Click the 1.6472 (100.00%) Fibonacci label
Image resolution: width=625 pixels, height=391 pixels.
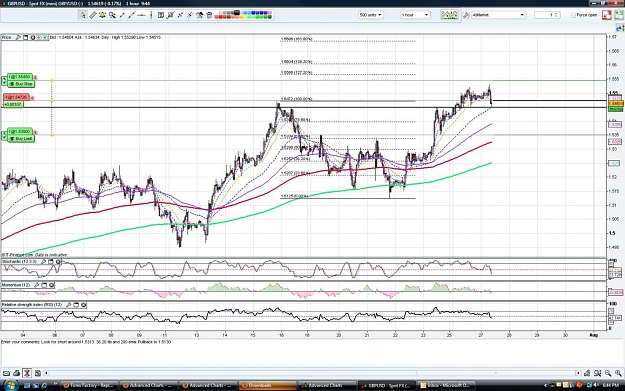pyautogui.click(x=297, y=99)
